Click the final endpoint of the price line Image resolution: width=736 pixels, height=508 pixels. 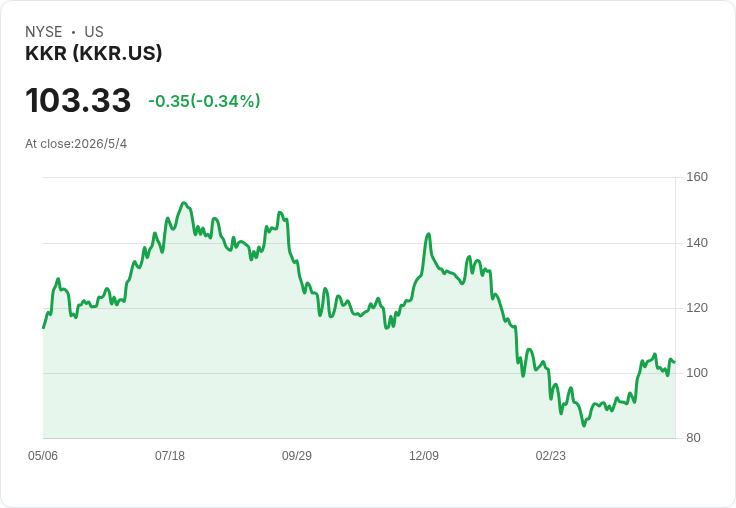pyautogui.click(x=675, y=362)
